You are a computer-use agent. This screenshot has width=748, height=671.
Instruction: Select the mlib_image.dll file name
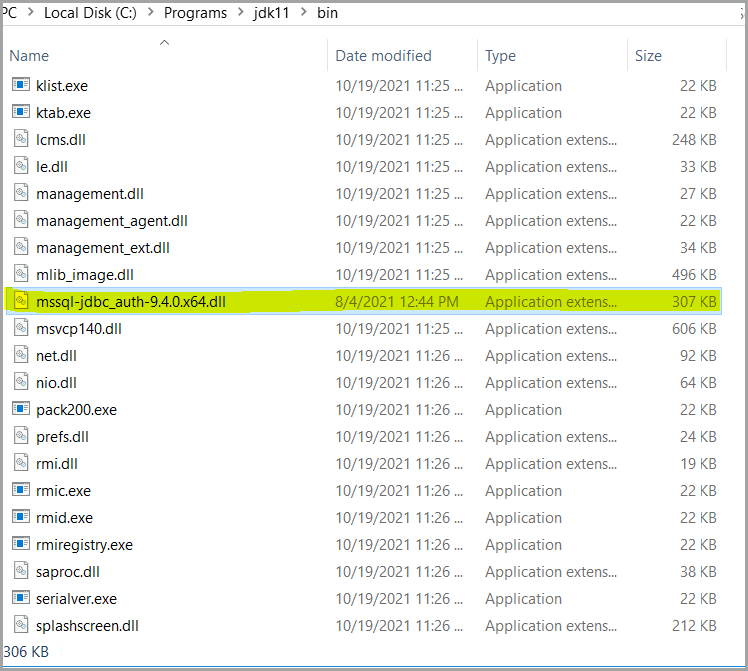tap(84, 275)
